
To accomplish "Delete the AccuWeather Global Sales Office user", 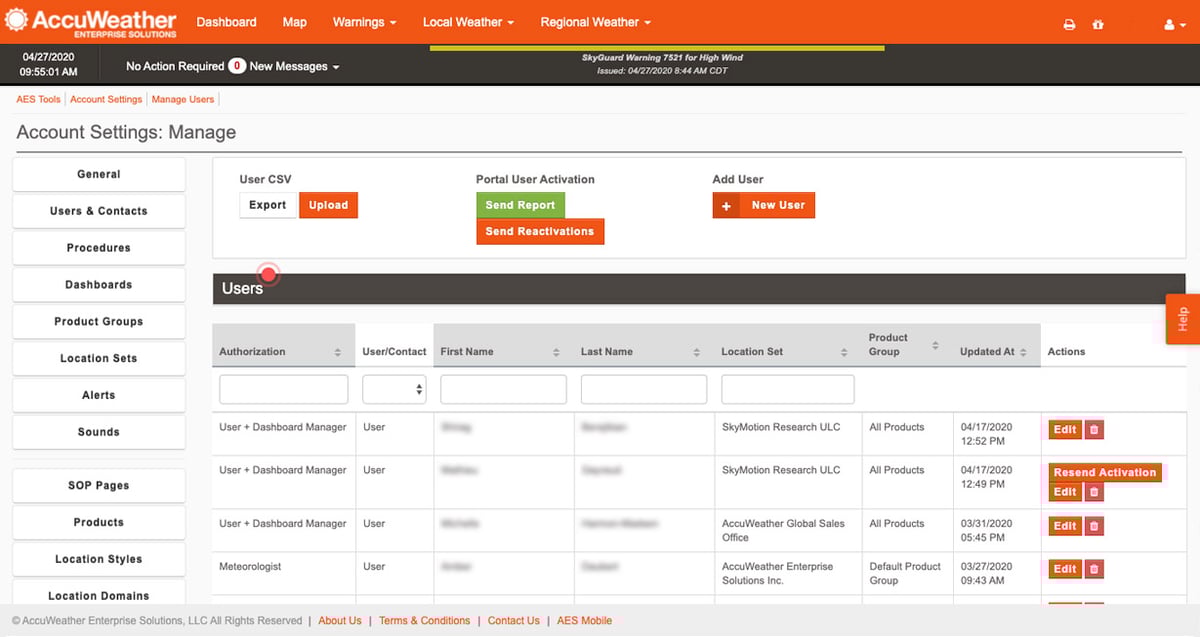I will click(x=1094, y=526).
